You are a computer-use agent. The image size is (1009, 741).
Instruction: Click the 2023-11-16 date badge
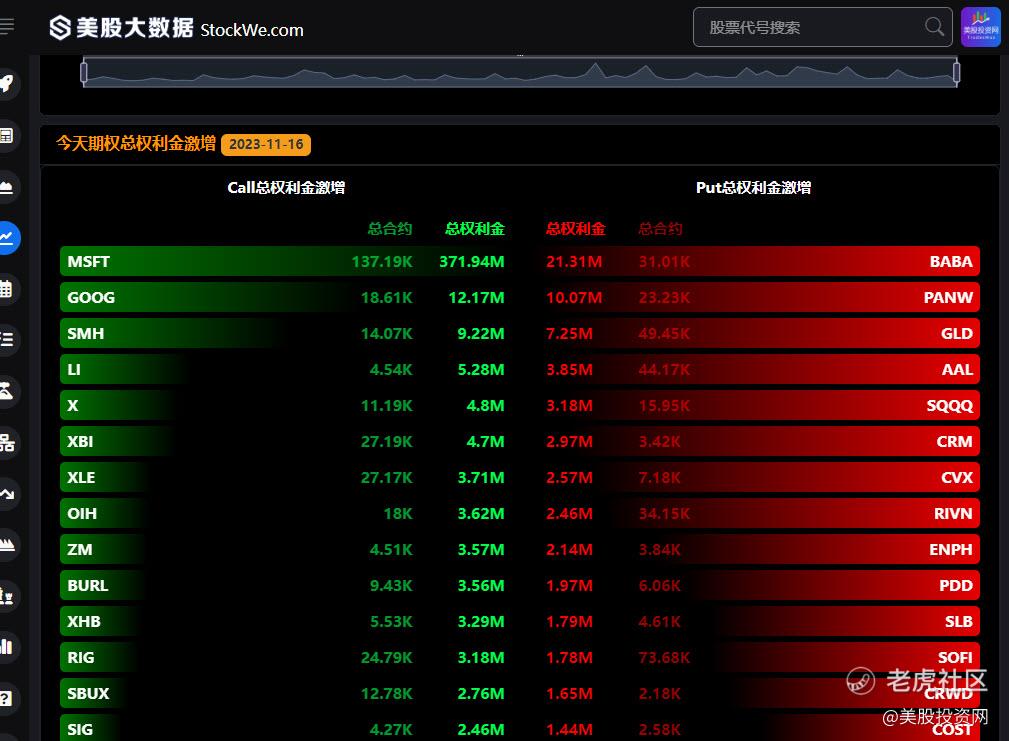[266, 144]
